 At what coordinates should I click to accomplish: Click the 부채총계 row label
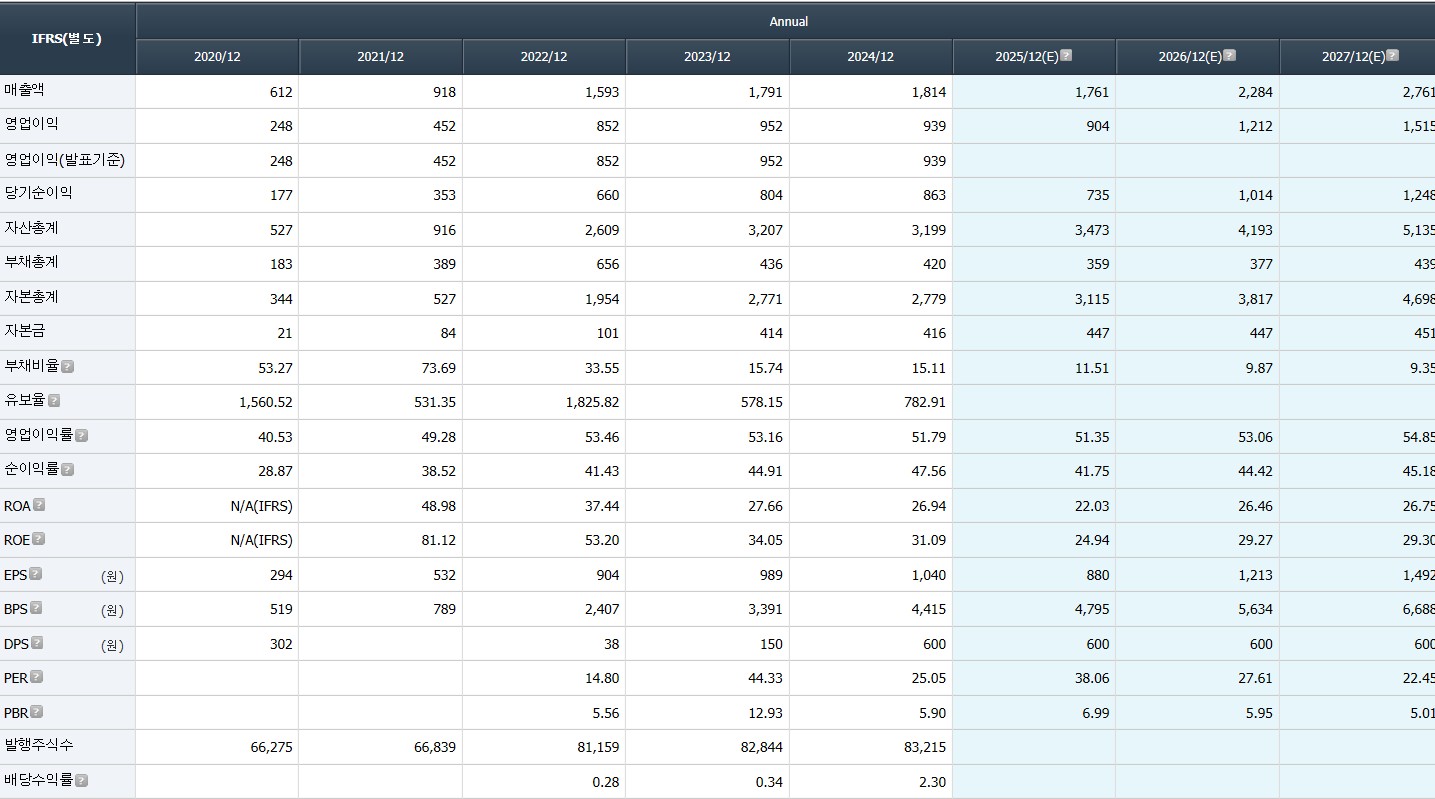click(31, 262)
